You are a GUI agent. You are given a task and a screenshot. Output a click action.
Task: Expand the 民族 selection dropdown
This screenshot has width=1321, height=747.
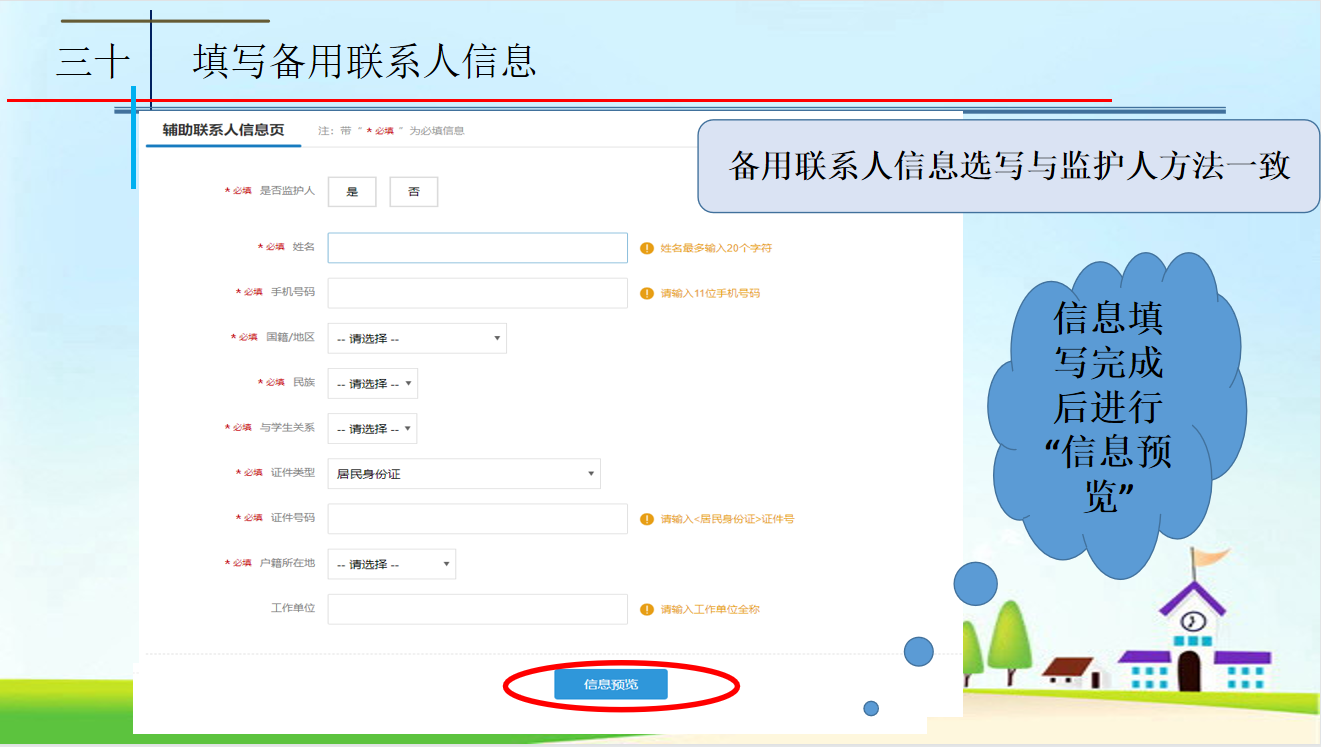point(373,384)
